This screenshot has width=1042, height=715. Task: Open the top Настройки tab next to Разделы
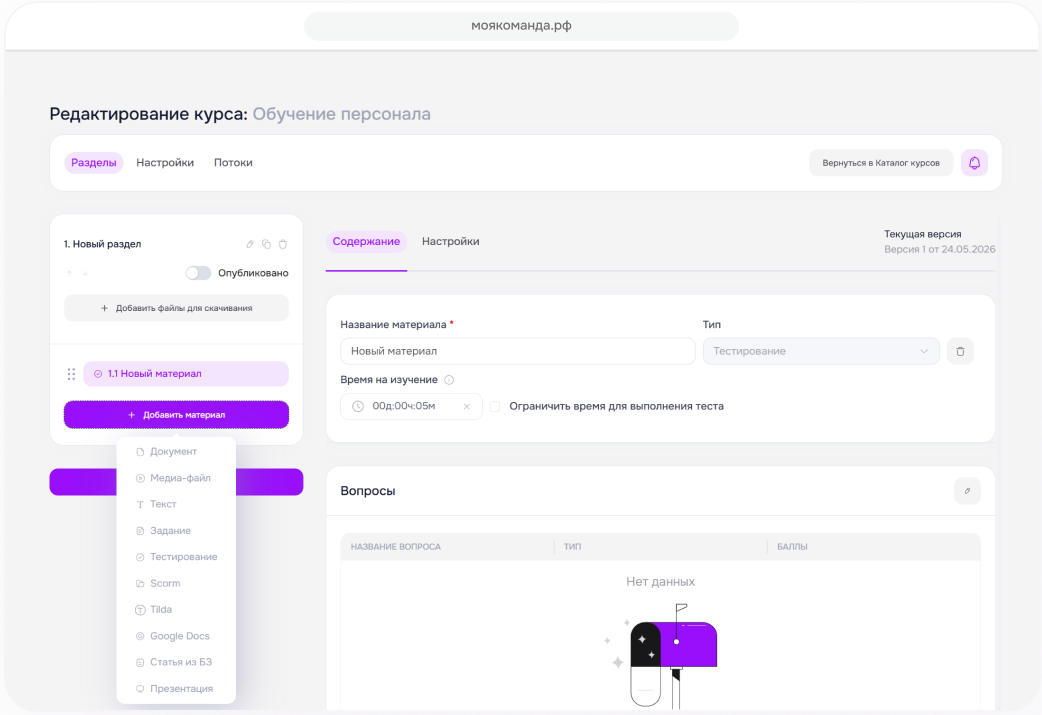pos(165,163)
